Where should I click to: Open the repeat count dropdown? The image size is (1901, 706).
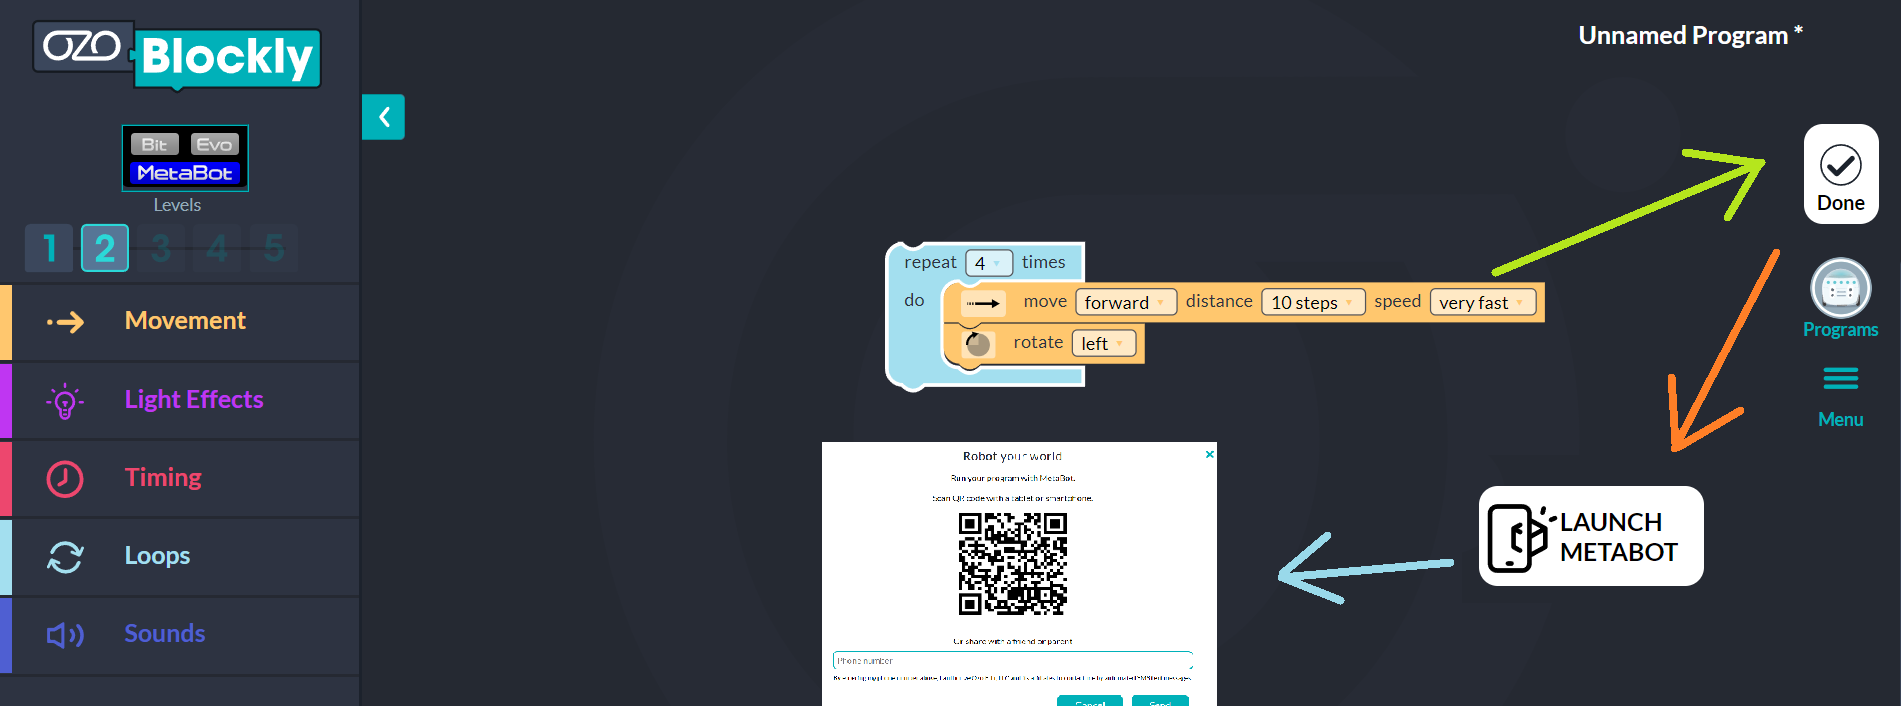[x=988, y=263]
